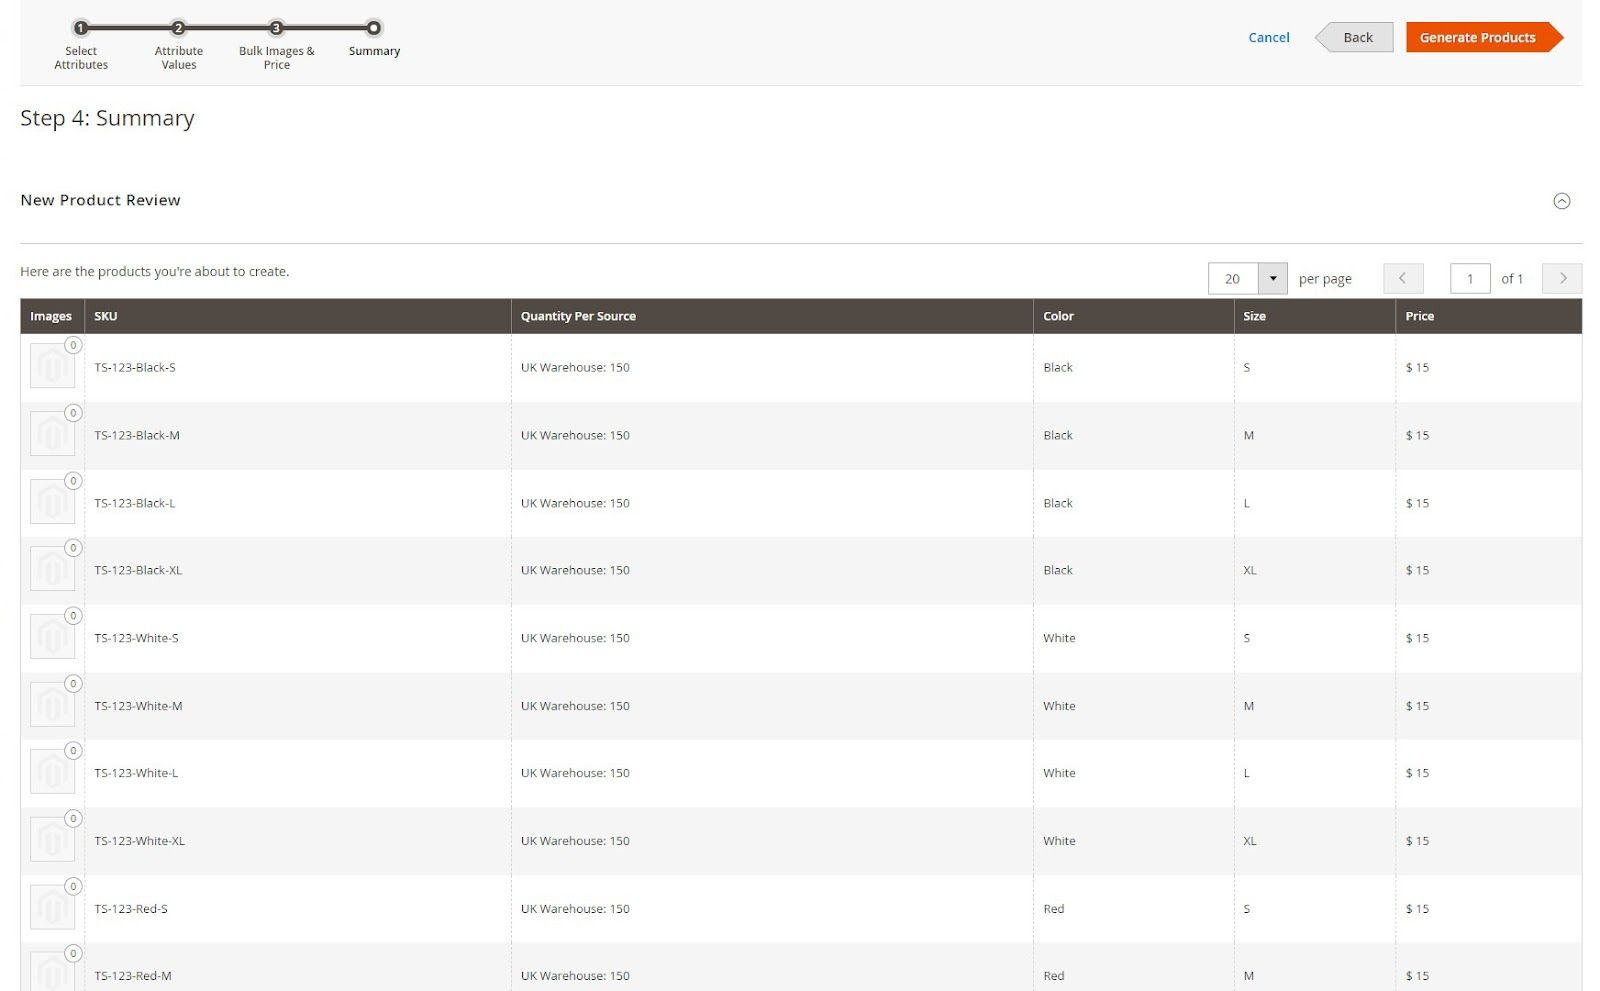
Task: Click step 2 Attribute Values circle
Action: click(x=178, y=29)
